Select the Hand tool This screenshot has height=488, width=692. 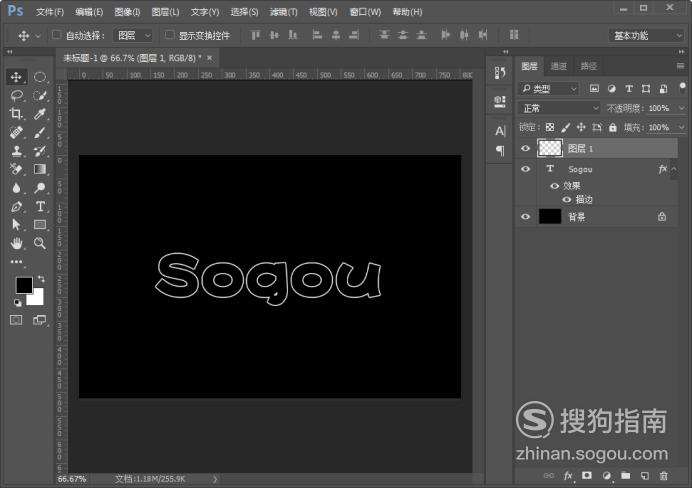[16, 243]
